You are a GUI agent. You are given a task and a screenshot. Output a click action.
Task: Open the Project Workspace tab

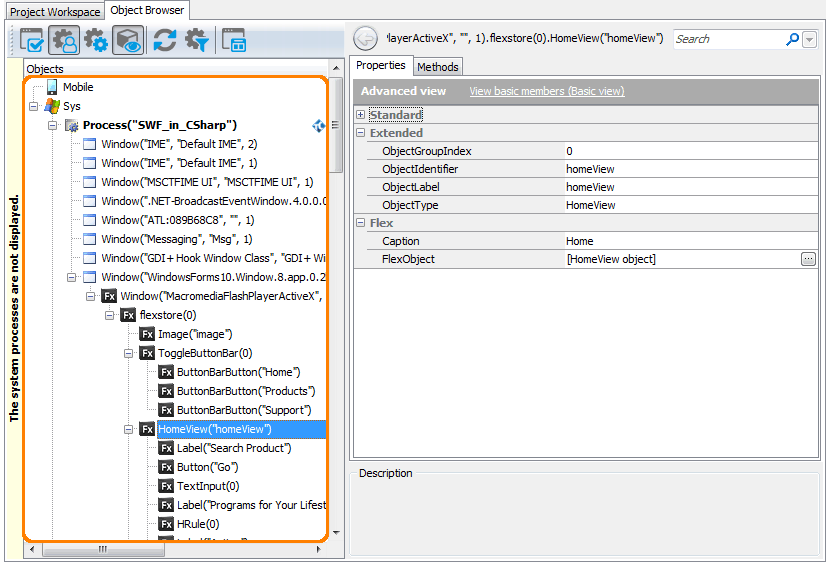pos(55,12)
